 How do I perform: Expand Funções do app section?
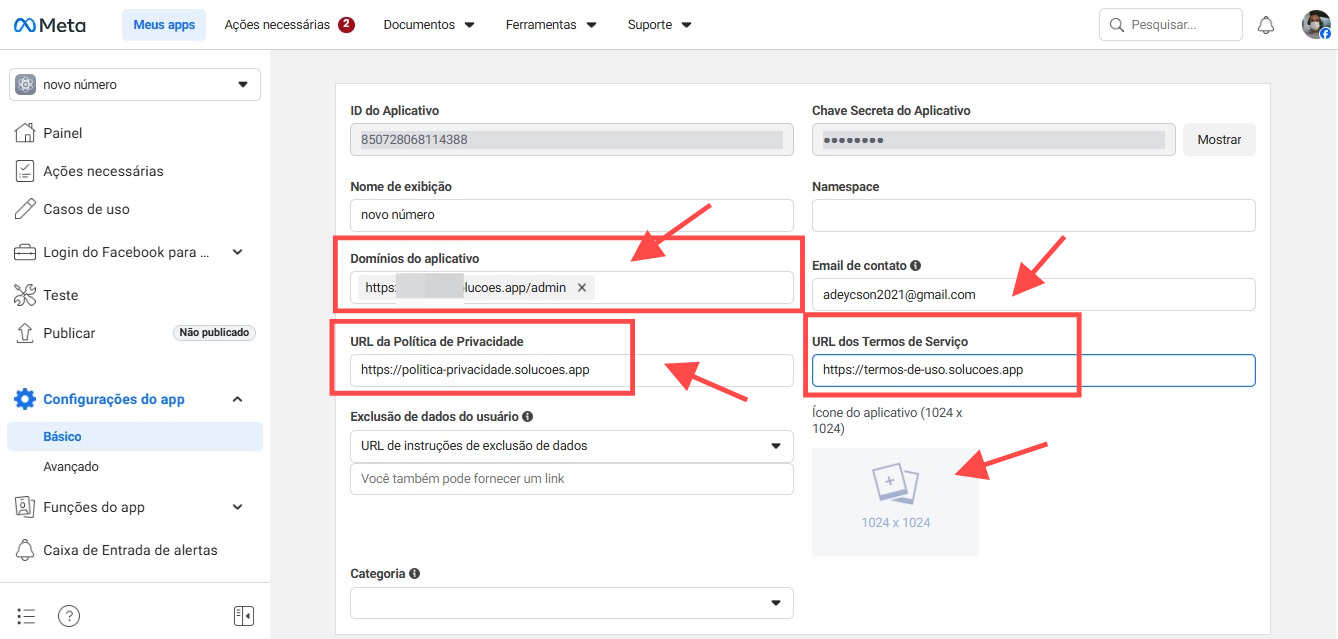pyautogui.click(x=237, y=507)
